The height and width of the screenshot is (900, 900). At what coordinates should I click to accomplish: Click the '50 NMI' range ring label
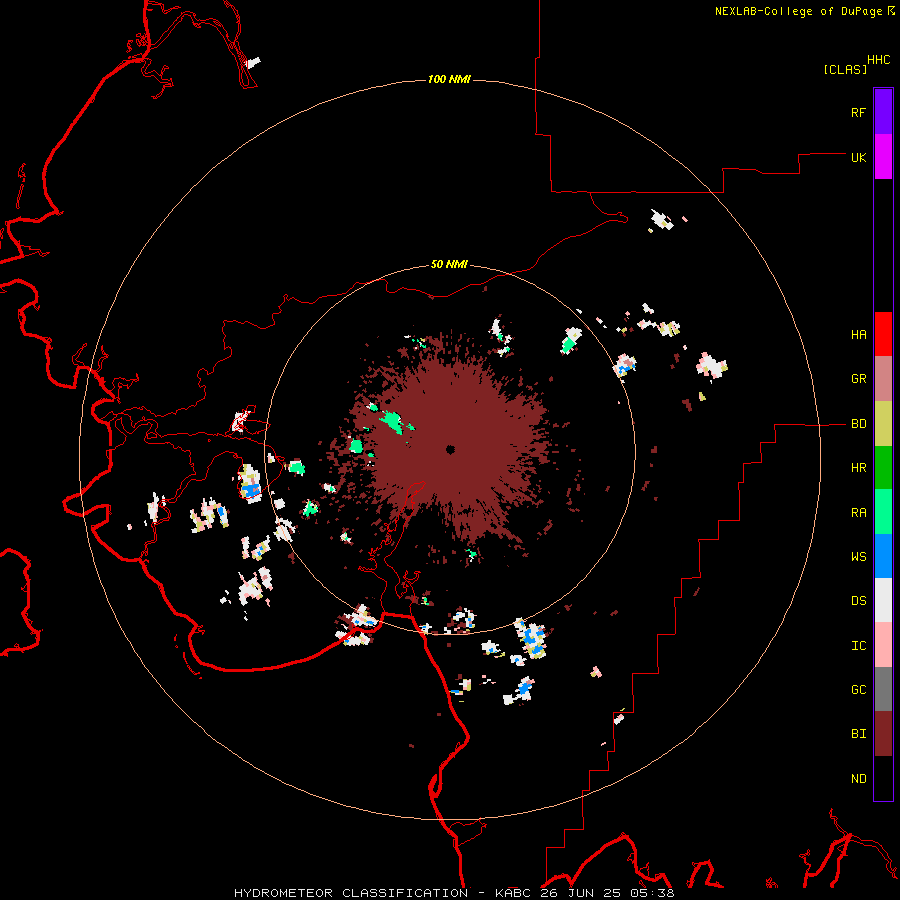(x=449, y=264)
